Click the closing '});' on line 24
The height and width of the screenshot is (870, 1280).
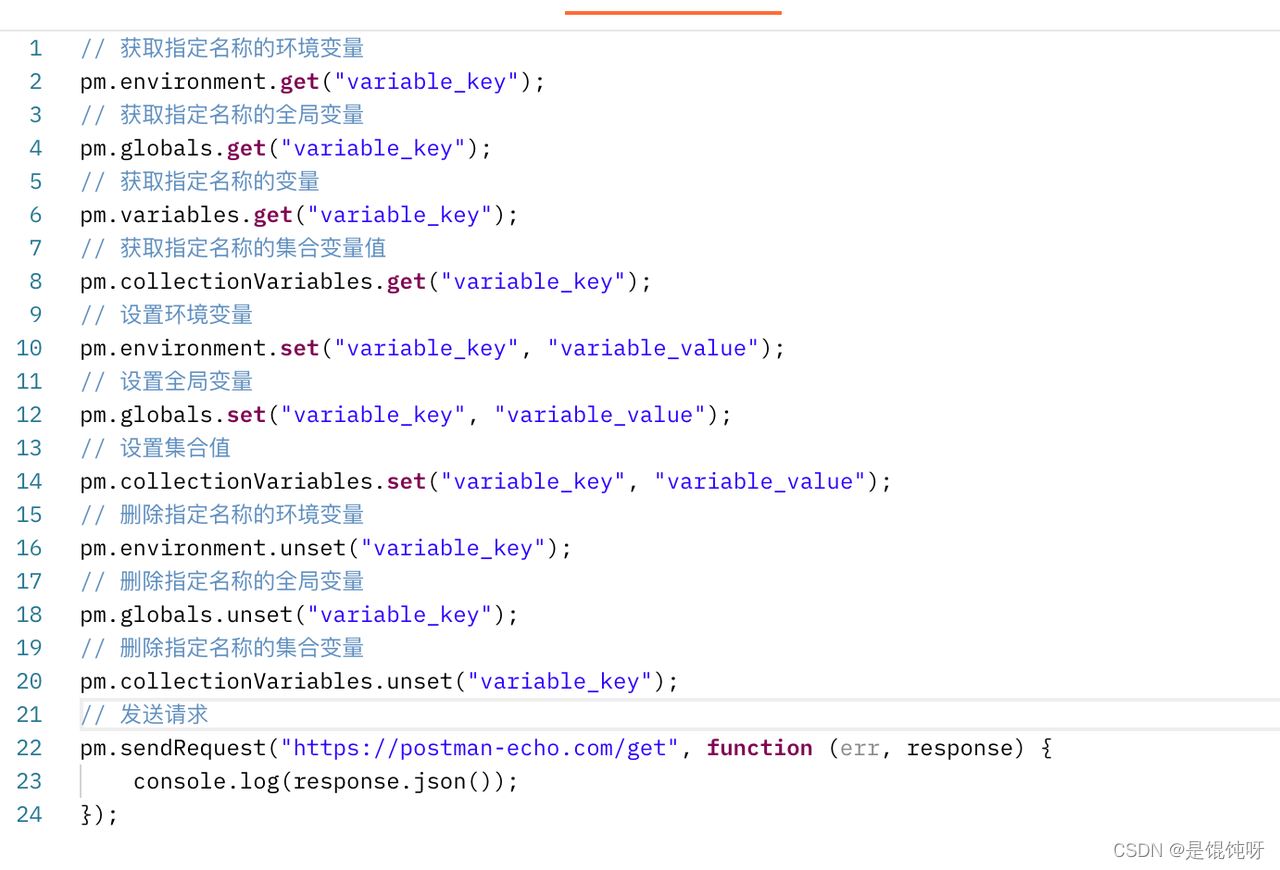(x=100, y=815)
